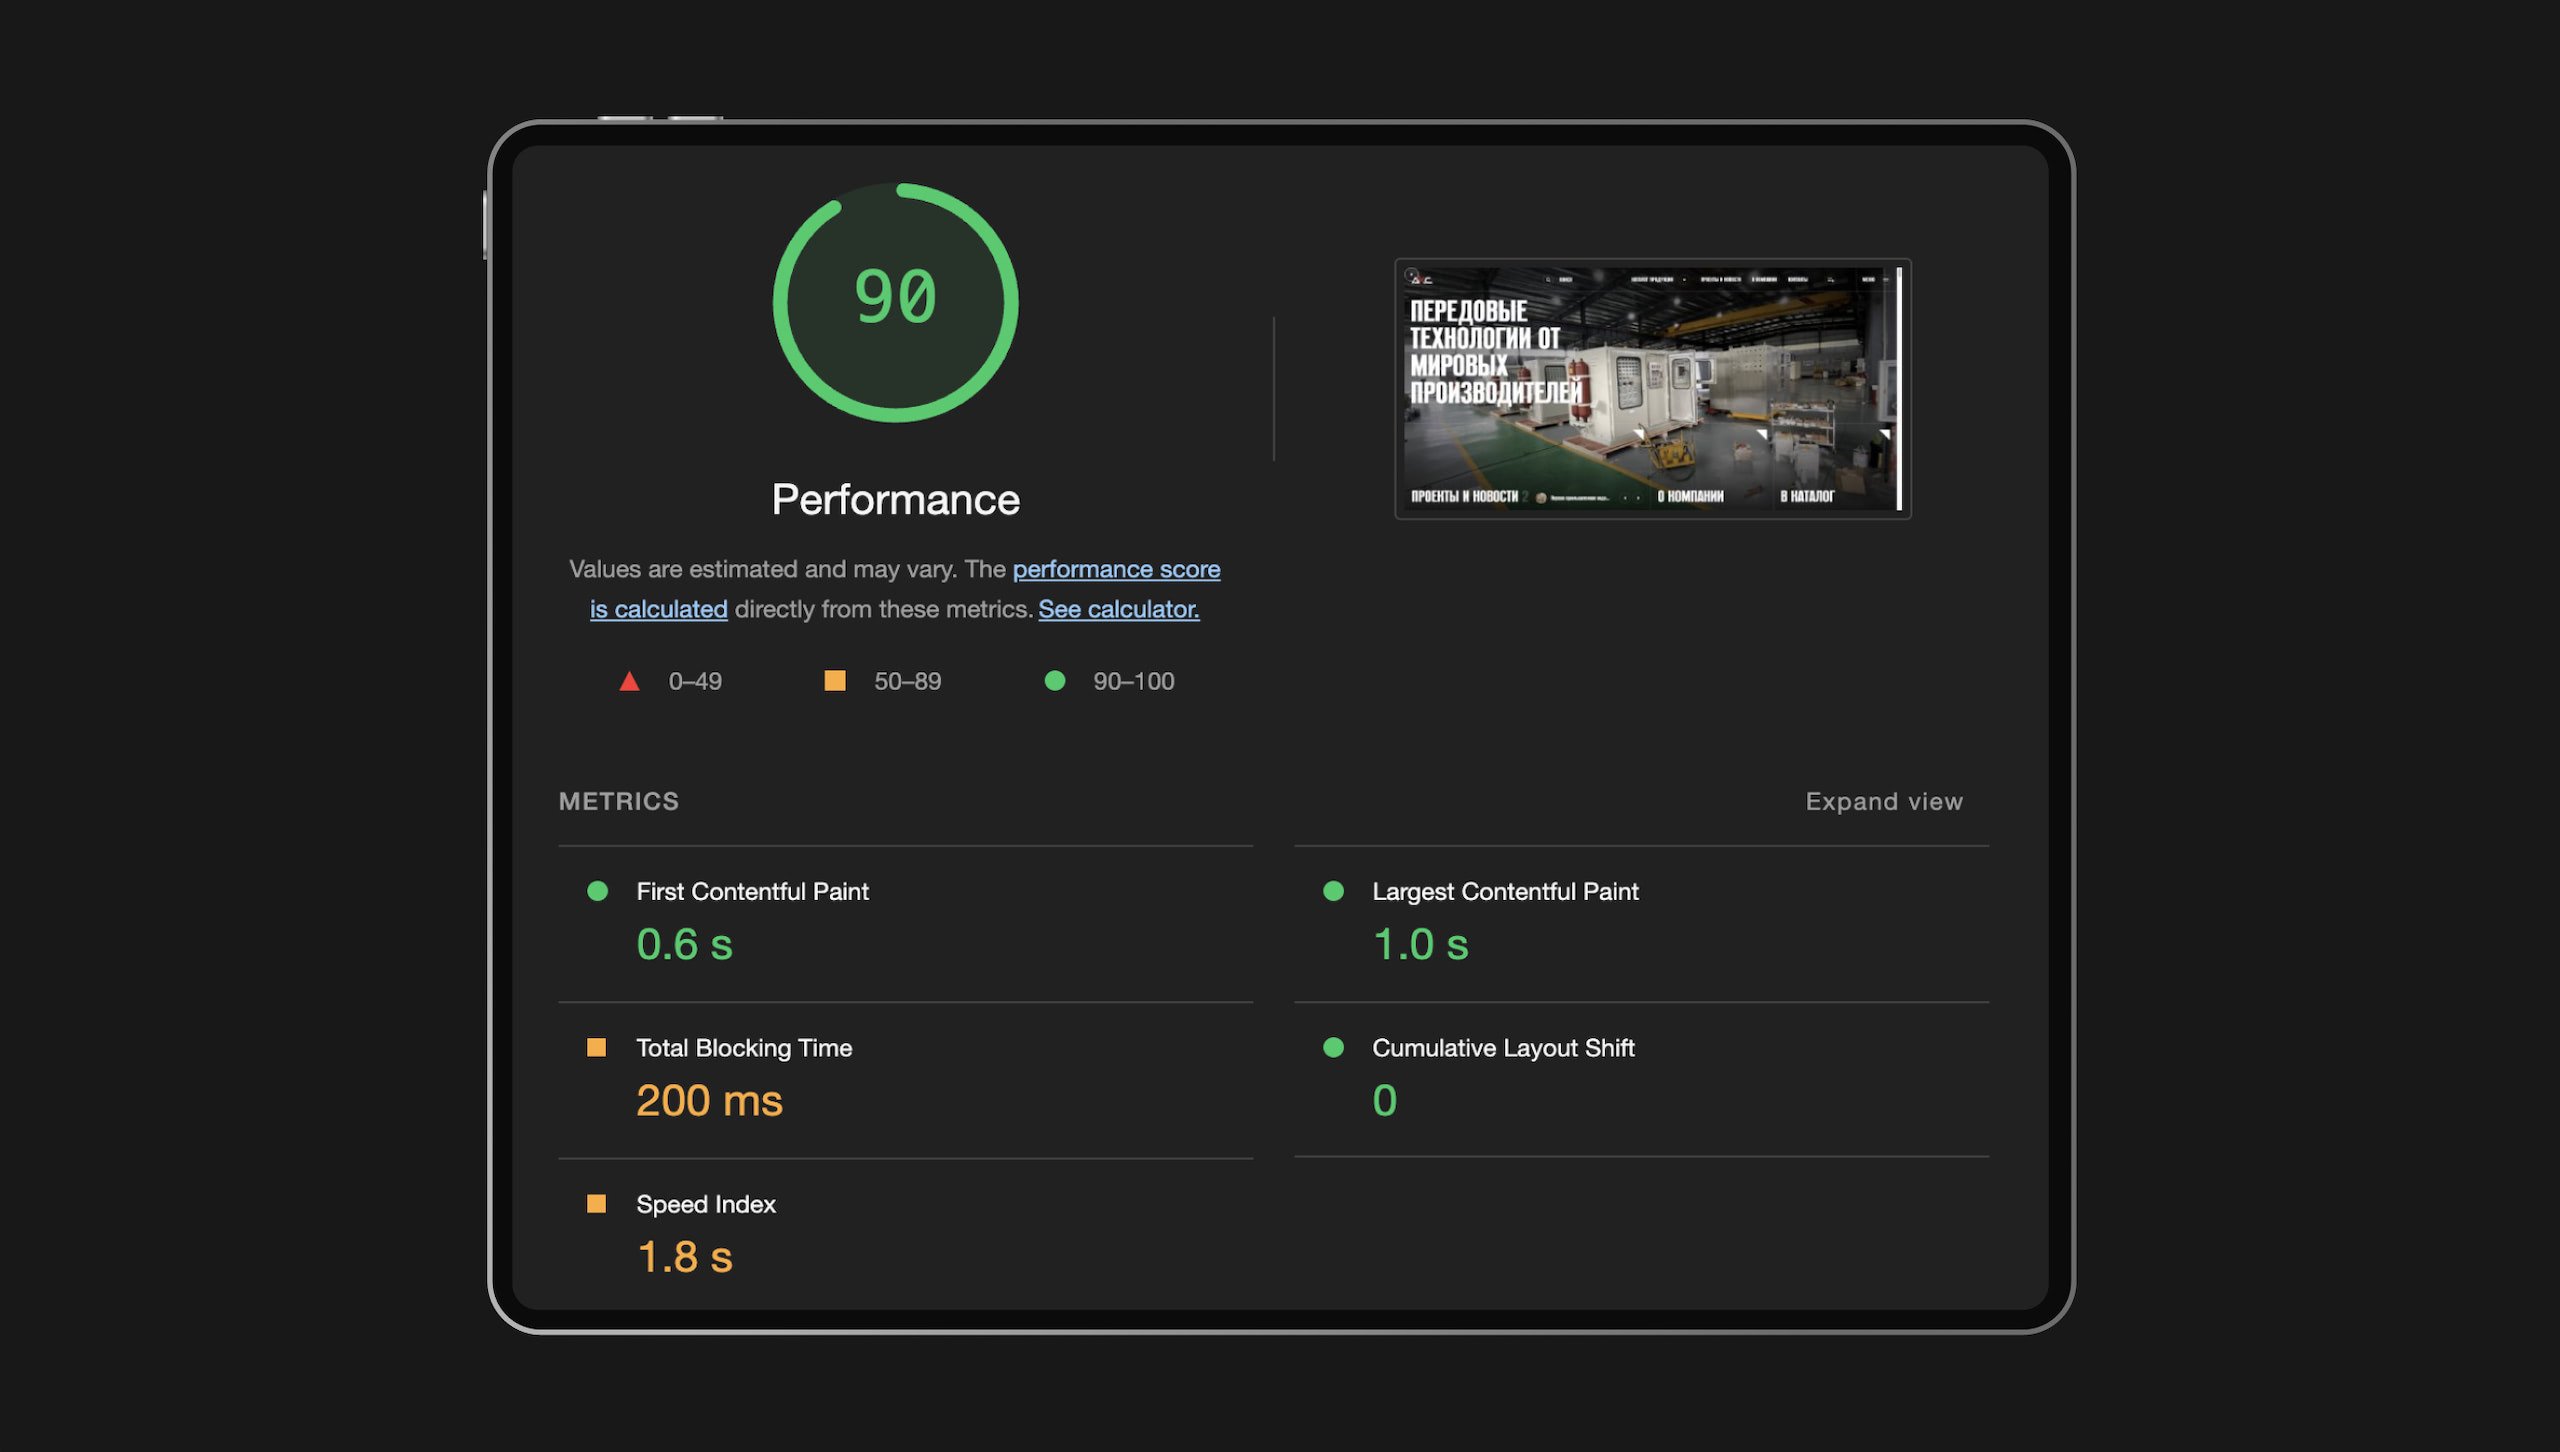The image size is (2560, 1452).
Task: Expand the Largest Contentful Paint metric row
Action: tap(1504, 891)
